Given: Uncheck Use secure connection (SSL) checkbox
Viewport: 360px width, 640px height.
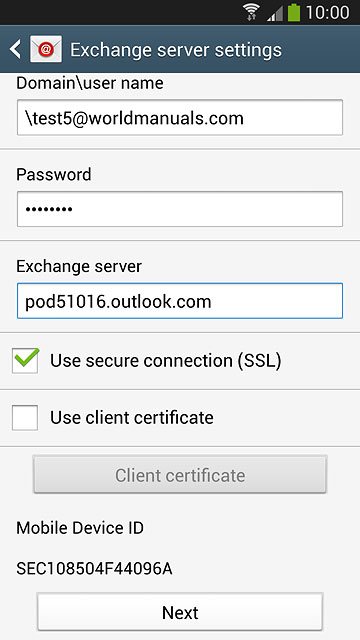Looking at the screenshot, I should 25,360.
